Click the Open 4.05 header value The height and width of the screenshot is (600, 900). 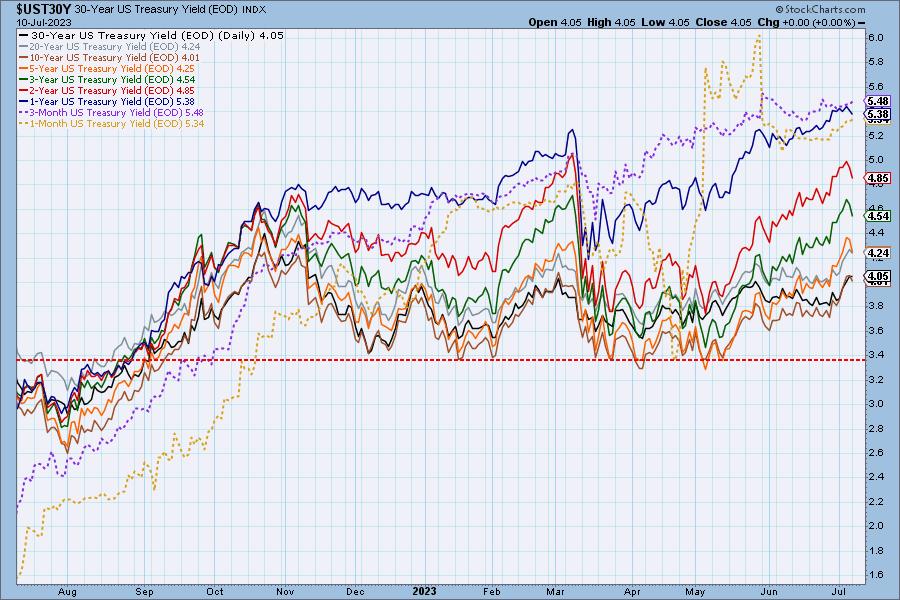click(555, 22)
